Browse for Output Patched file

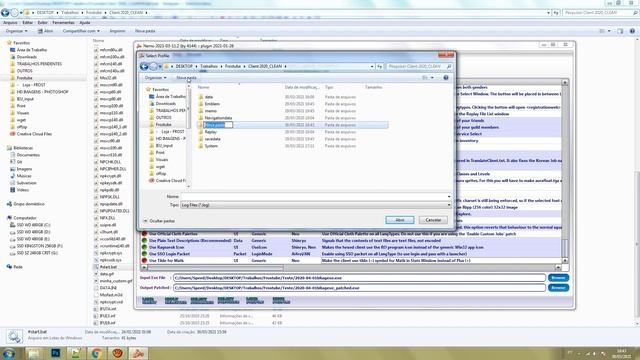(558, 288)
